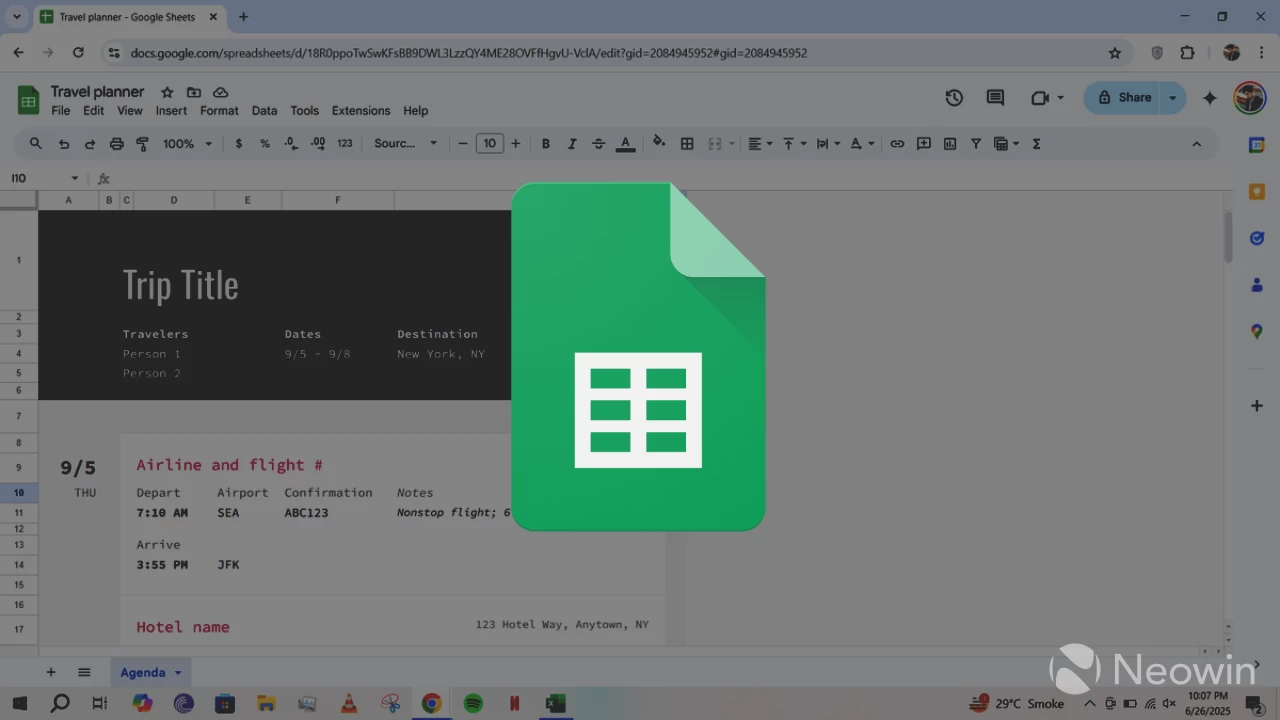Open Google Maps in side panel
The width and height of the screenshot is (1280, 720).
tap(1257, 332)
